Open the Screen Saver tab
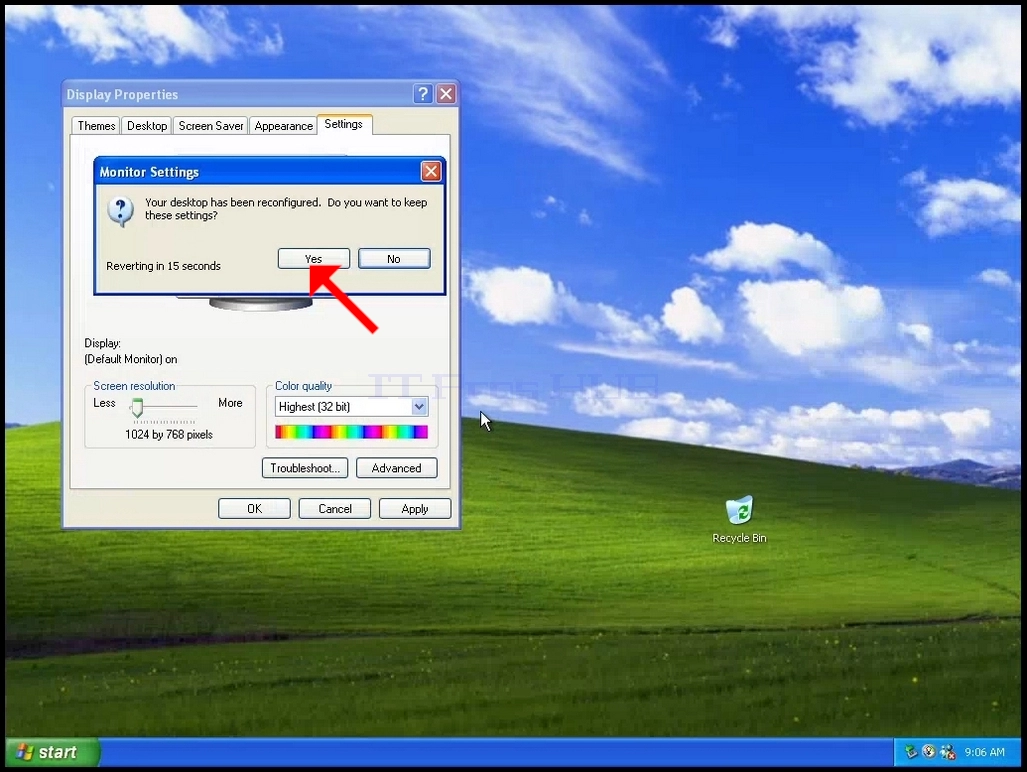Screen dimensions: 1027x772 coord(210,126)
